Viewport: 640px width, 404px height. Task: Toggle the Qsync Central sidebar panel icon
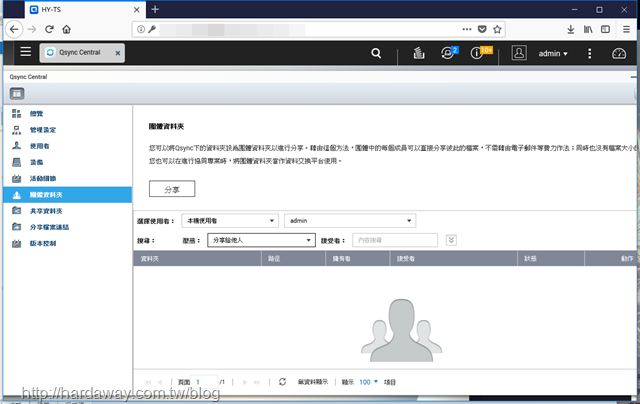[17, 93]
